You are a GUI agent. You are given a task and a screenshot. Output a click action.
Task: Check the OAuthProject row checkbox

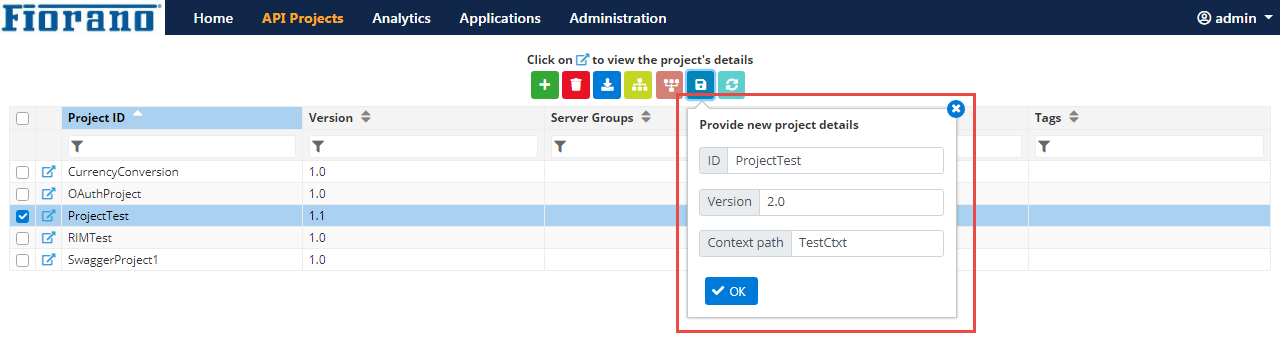pyautogui.click(x=22, y=194)
